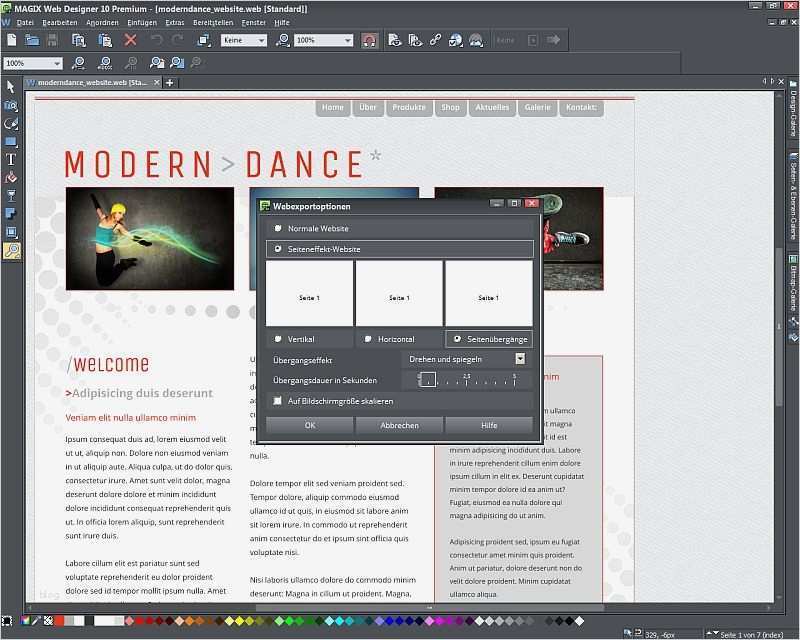800x640 pixels.
Task: Enable Auf Bildschirmgröße skalieren
Action: (x=278, y=400)
